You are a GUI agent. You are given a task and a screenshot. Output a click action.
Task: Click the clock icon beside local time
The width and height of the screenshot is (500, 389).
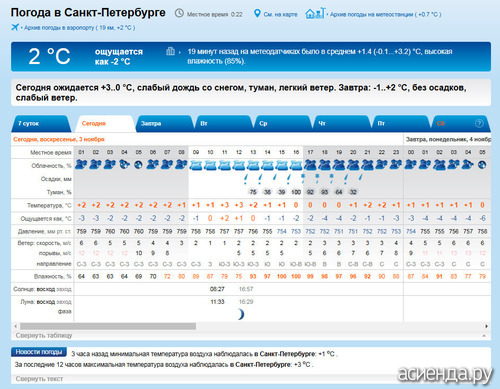pyautogui.click(x=179, y=13)
